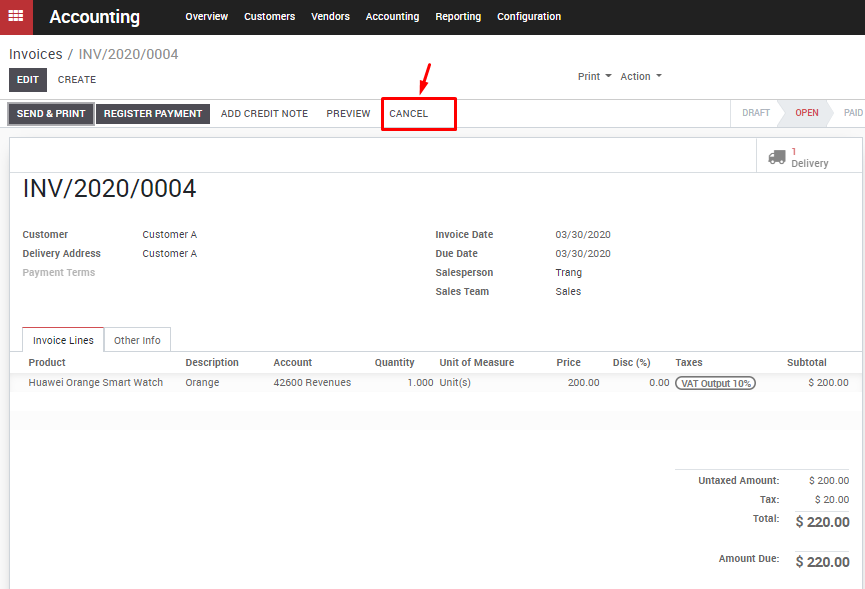
Task: Sort by Product column header
Action: coord(47,362)
